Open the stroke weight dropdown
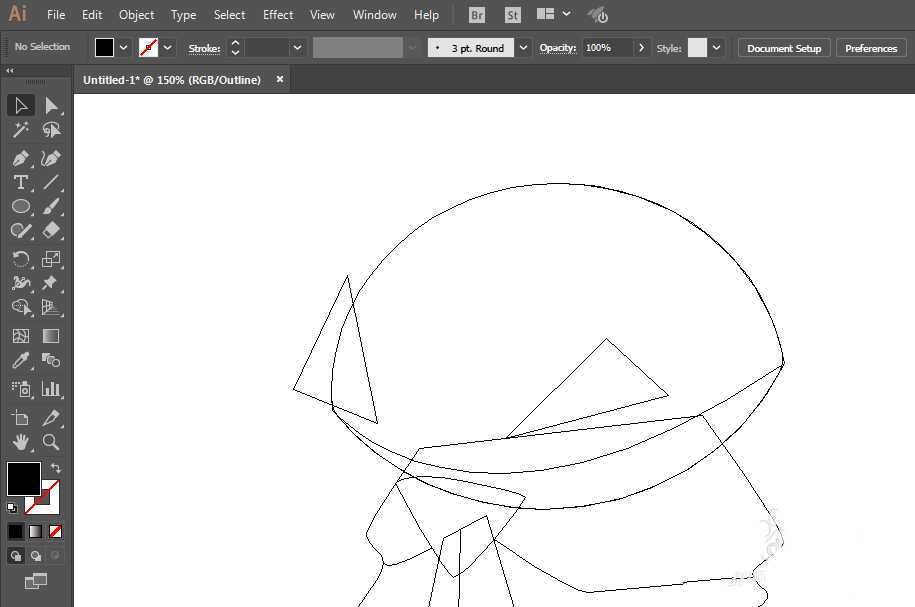Viewport: 915px width, 607px height. [x=297, y=48]
